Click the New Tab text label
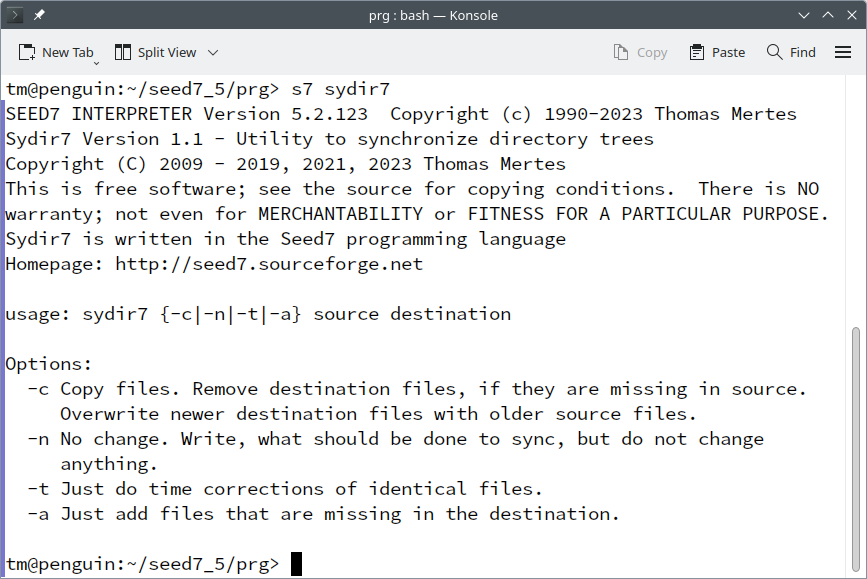867x579 pixels. click(x=67, y=53)
